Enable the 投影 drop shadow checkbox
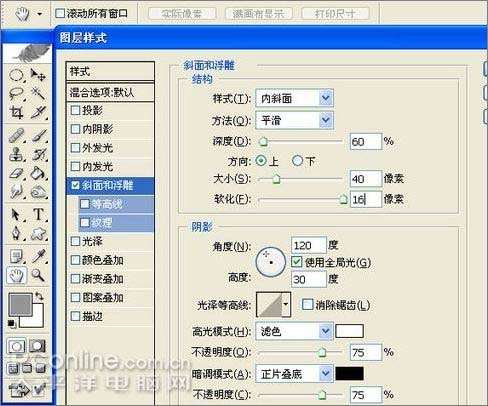Image resolution: width=488 pixels, height=406 pixels. 76,110
